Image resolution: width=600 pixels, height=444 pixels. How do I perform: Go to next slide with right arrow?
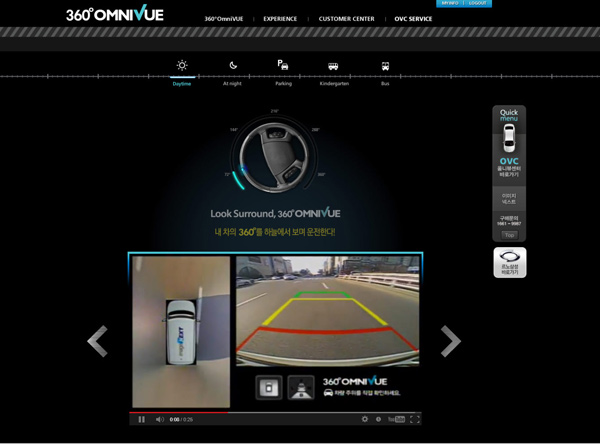[x=450, y=341]
